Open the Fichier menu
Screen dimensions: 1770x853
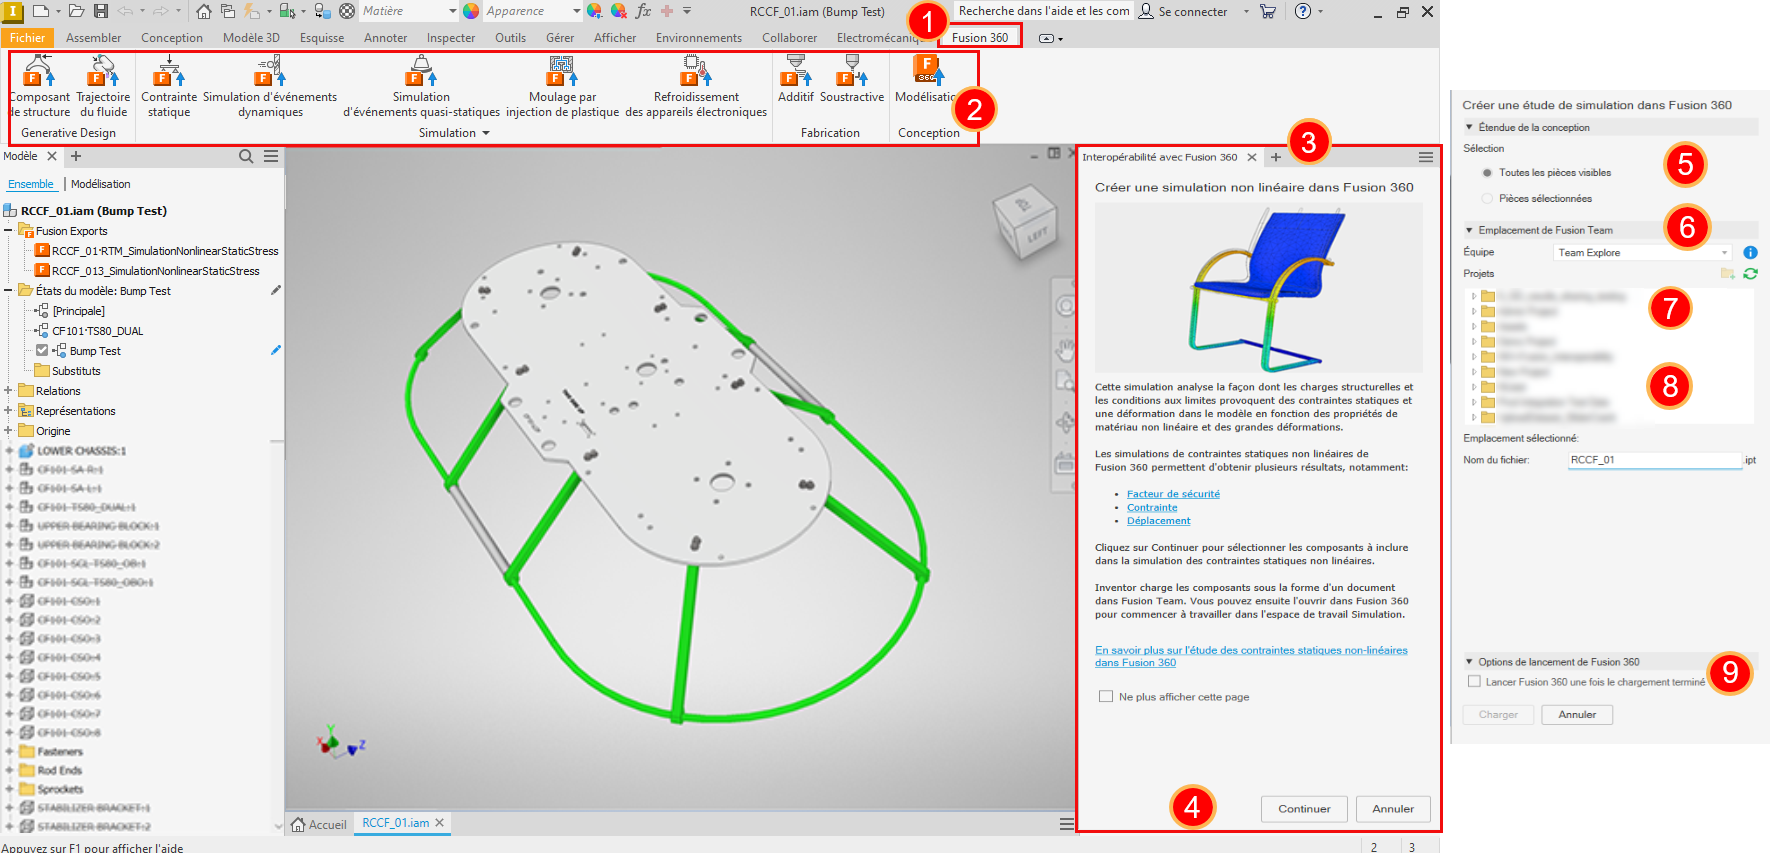pos(27,38)
